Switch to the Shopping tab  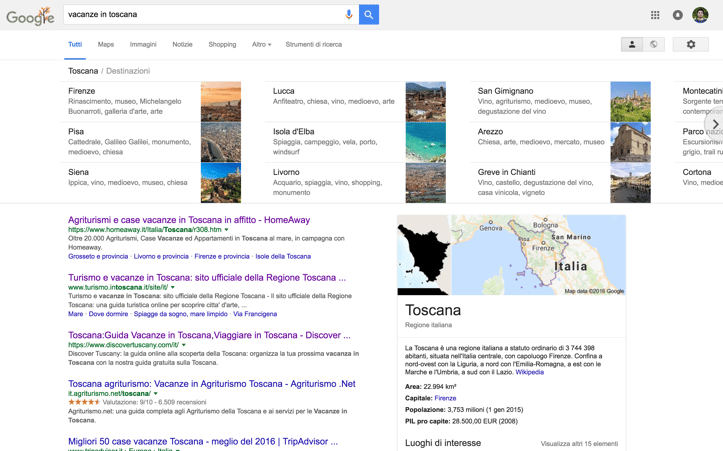point(222,44)
